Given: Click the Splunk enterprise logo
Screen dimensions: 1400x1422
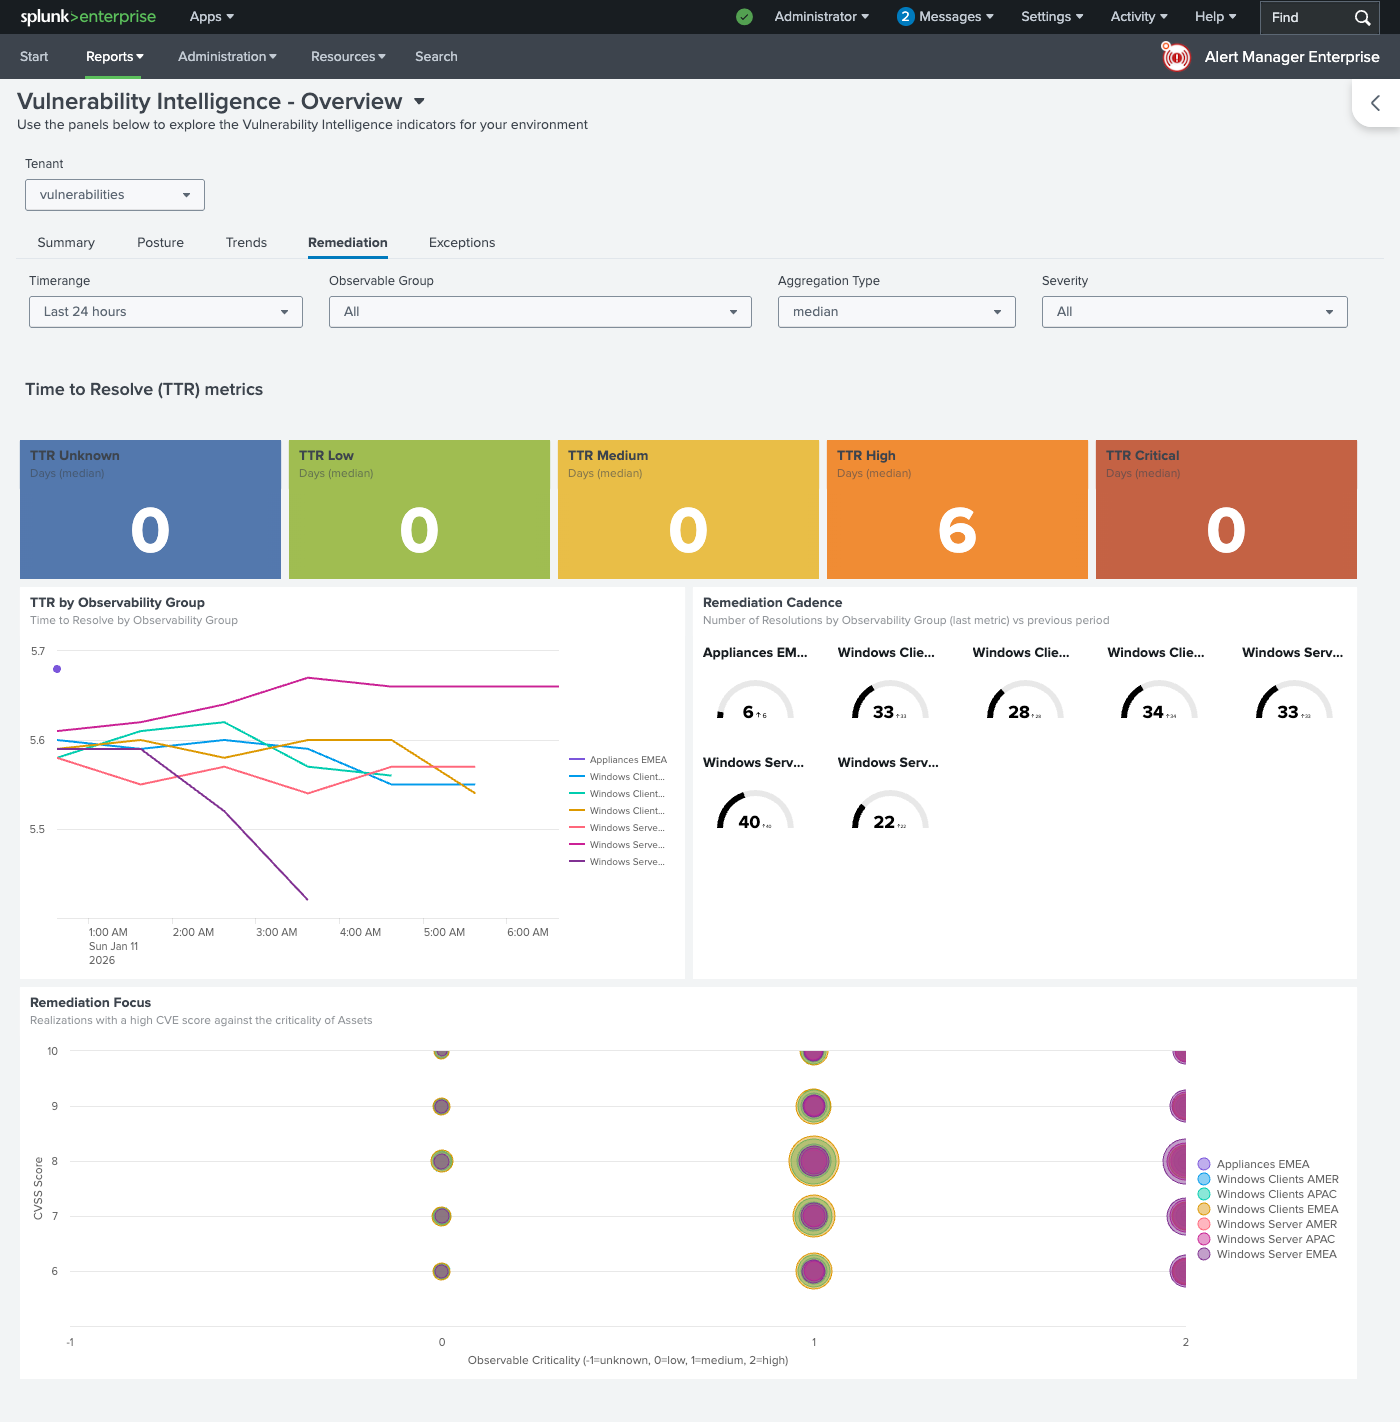Looking at the screenshot, I should tap(88, 17).
